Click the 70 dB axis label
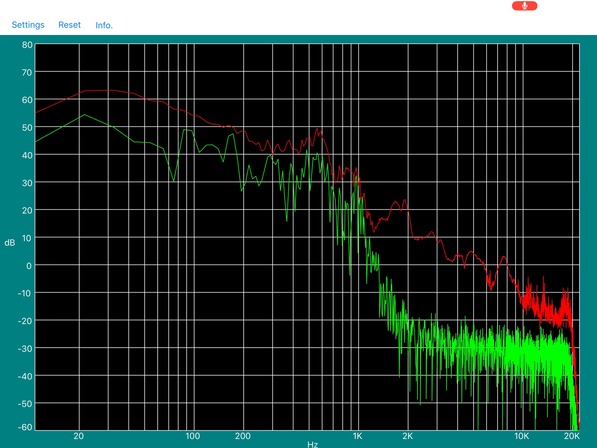The image size is (597, 448). (27, 72)
